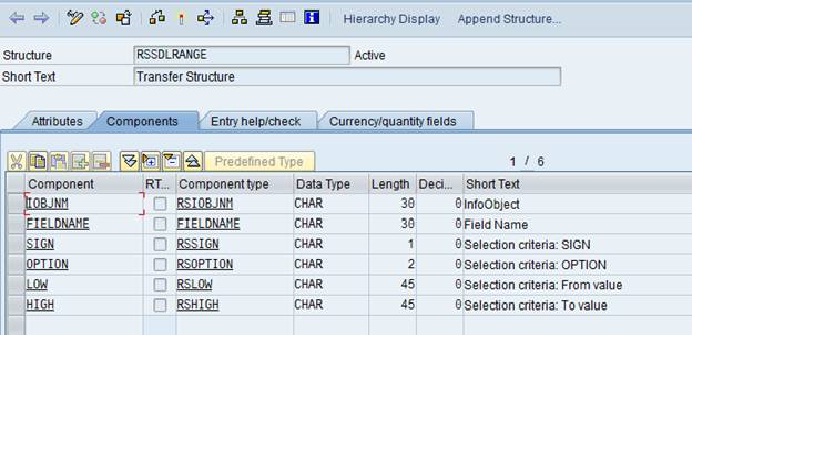The height and width of the screenshot is (460, 819).
Task: Tick the RTy checkbox for HIGH
Action: 160,305
